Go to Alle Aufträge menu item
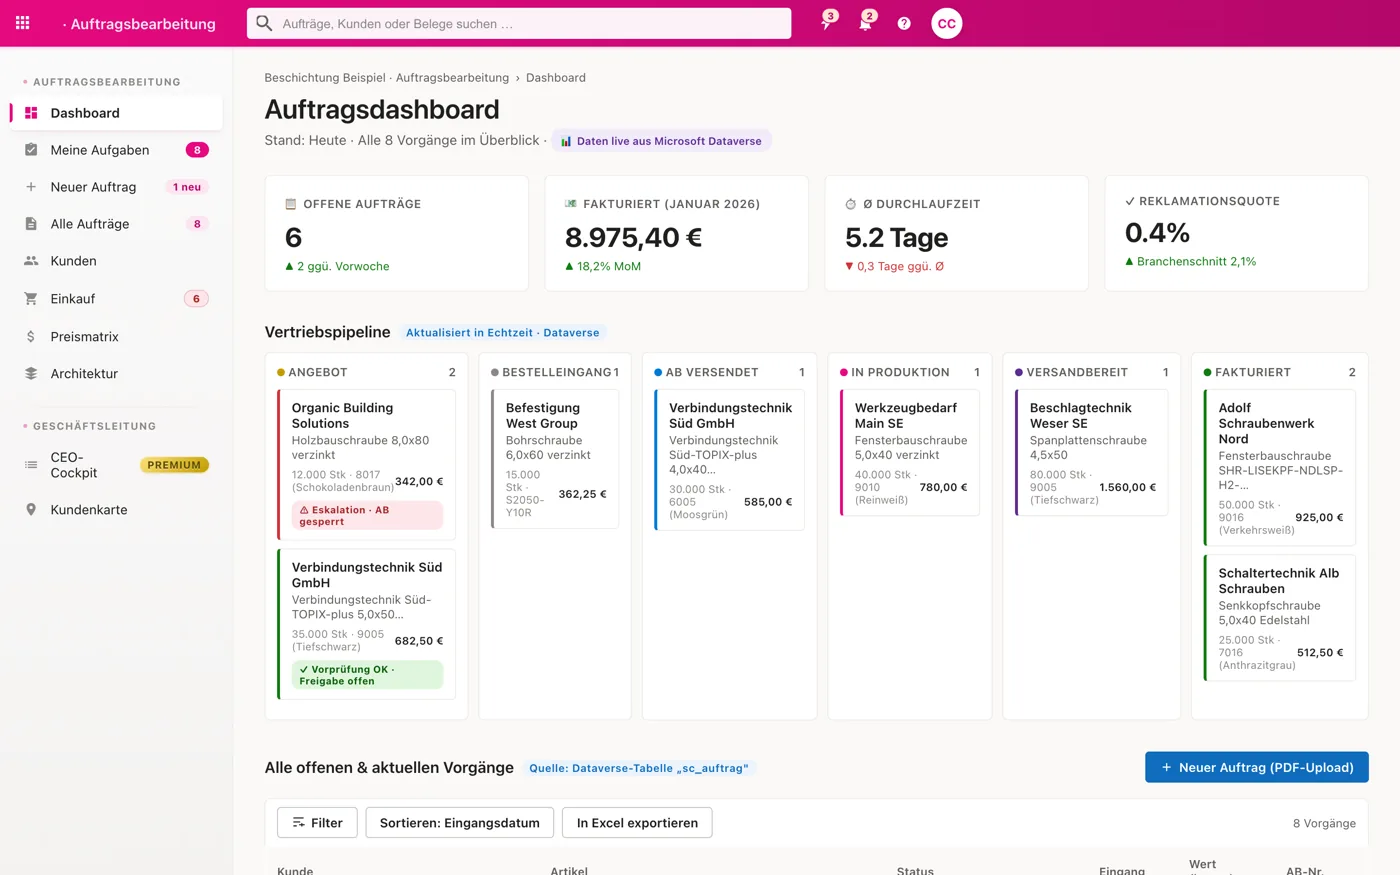This screenshot has height=875, width=1400. [x=116, y=224]
